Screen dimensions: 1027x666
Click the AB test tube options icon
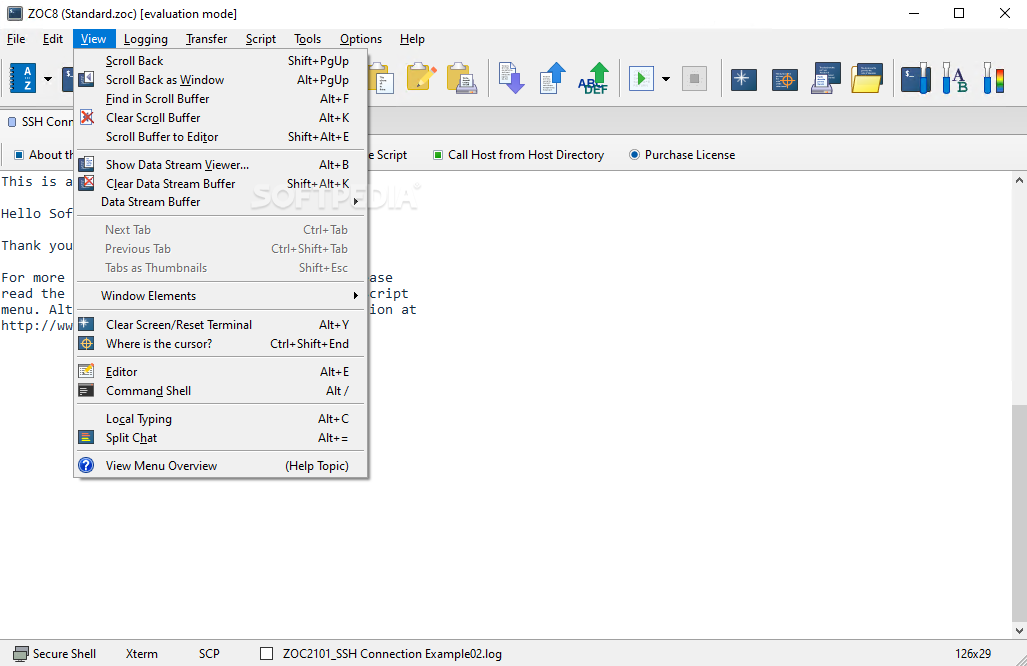954,79
